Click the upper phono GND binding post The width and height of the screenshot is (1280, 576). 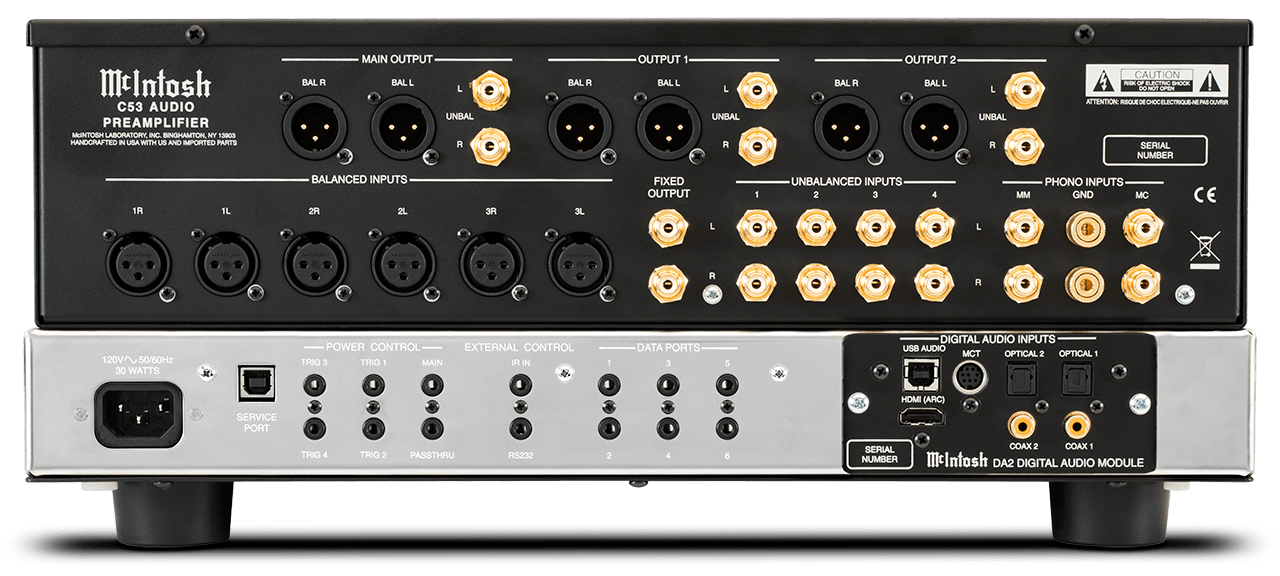click(1083, 229)
